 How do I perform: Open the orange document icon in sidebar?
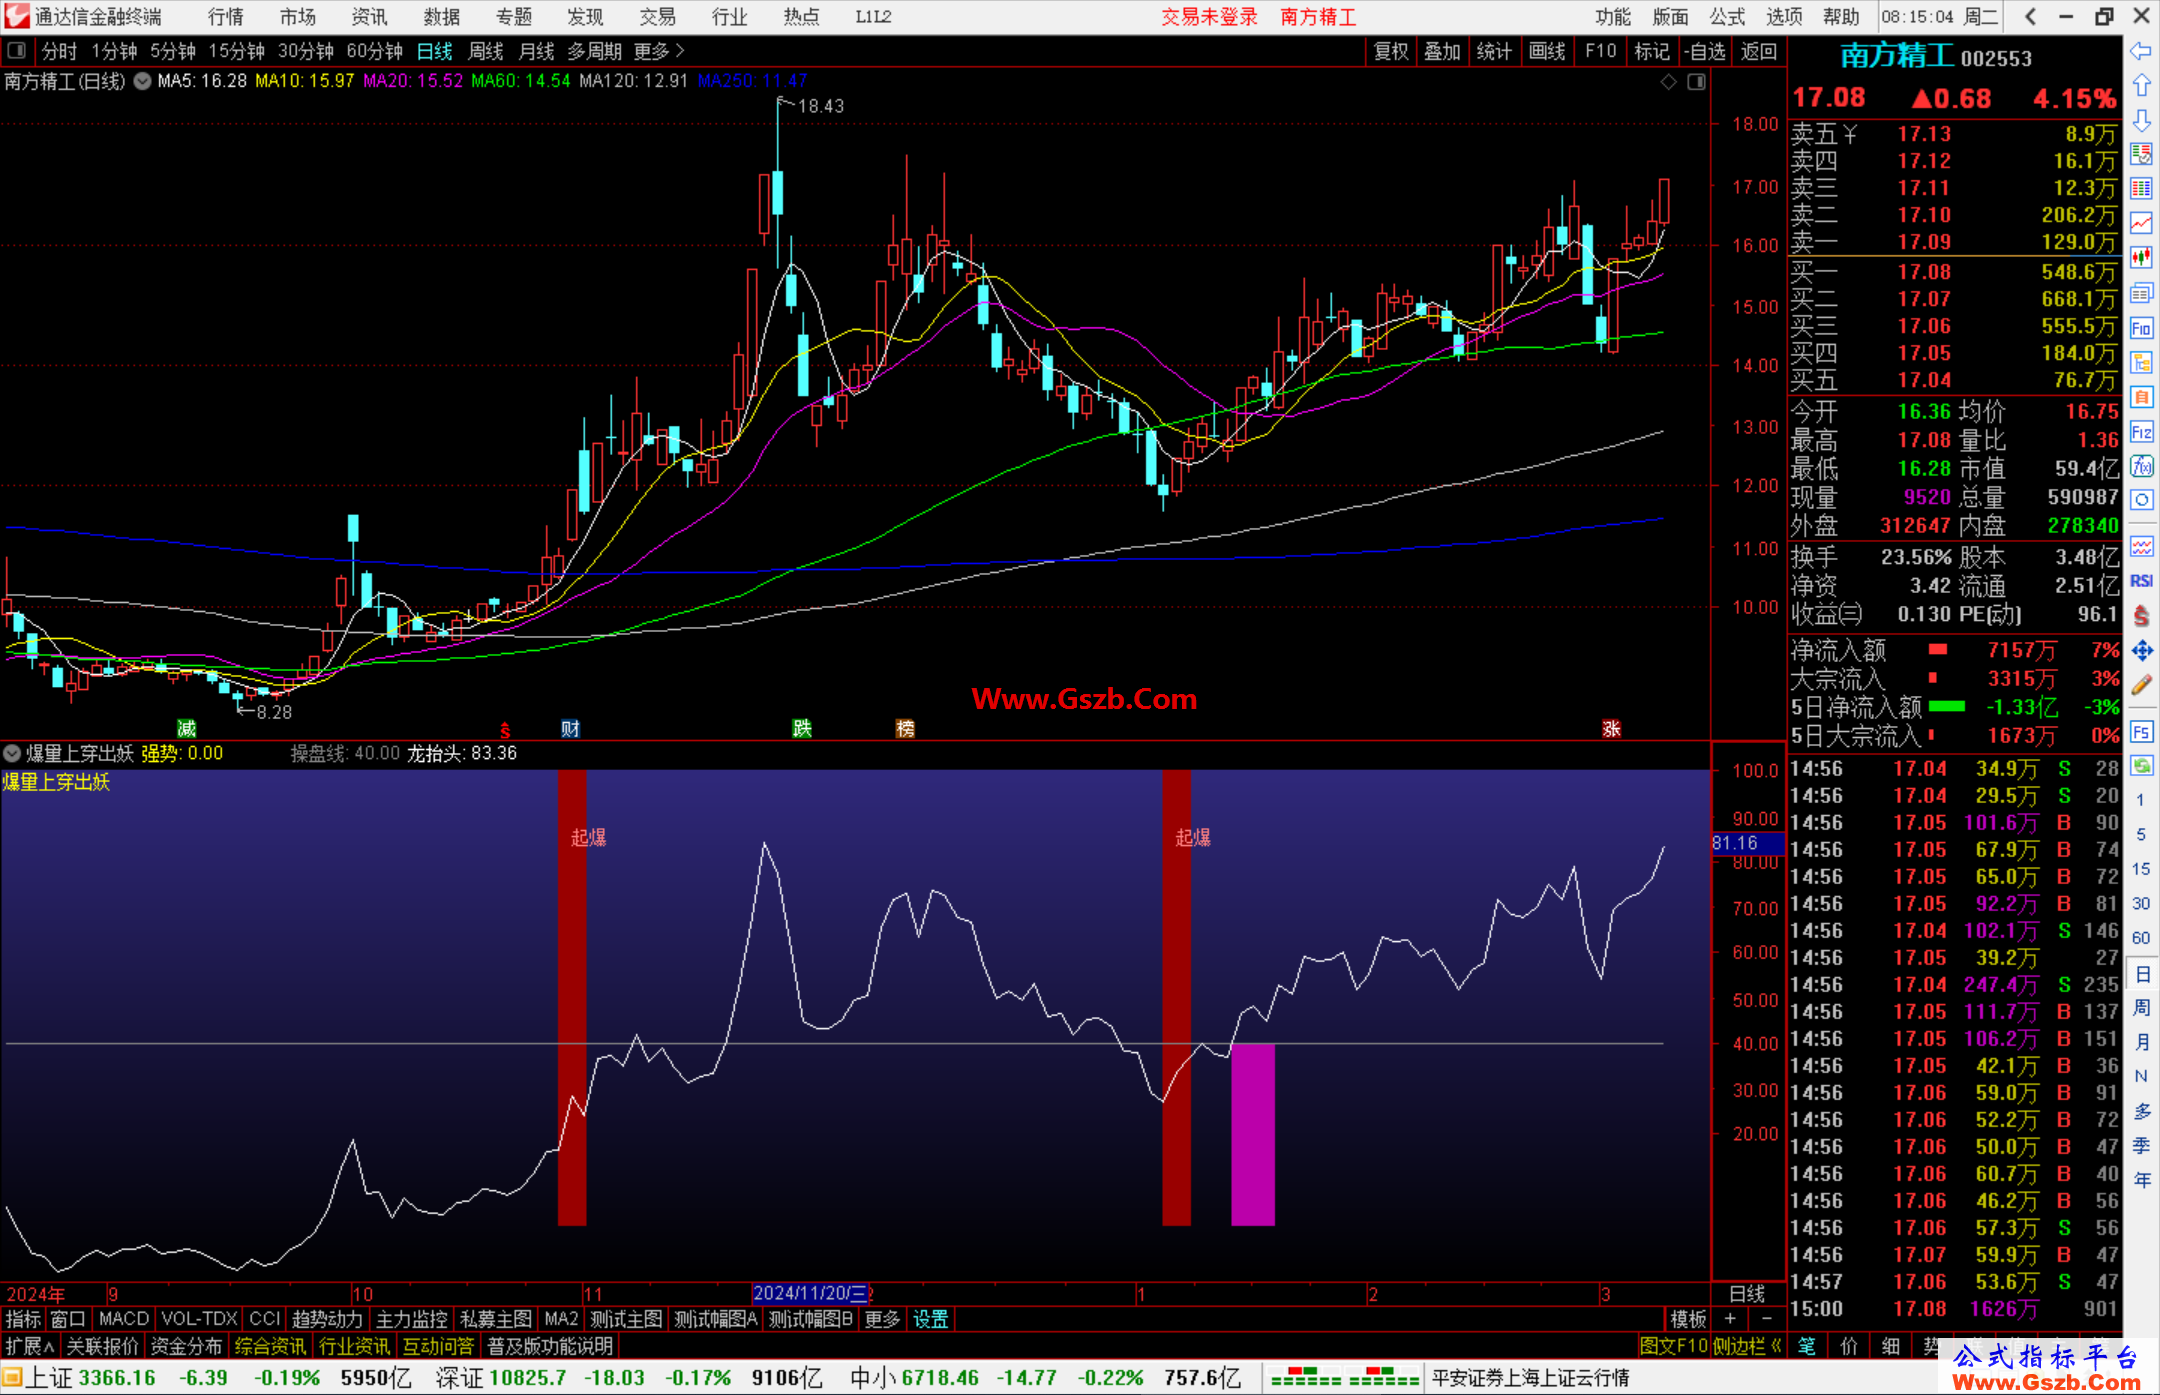[2141, 397]
